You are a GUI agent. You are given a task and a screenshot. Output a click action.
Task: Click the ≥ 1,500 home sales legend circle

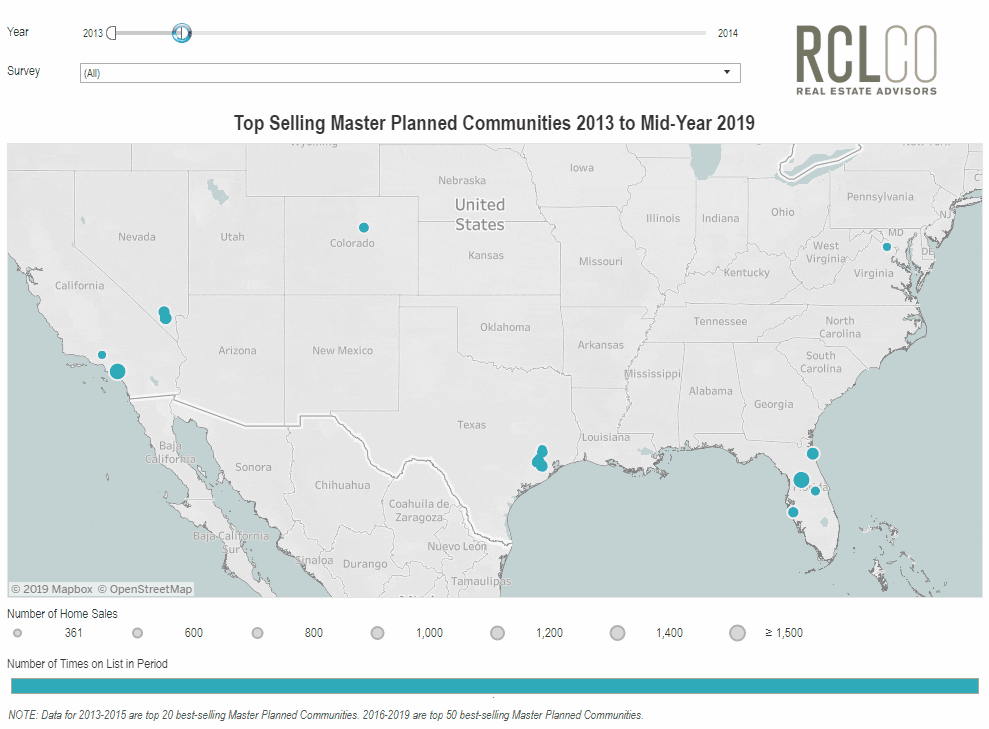coord(737,633)
